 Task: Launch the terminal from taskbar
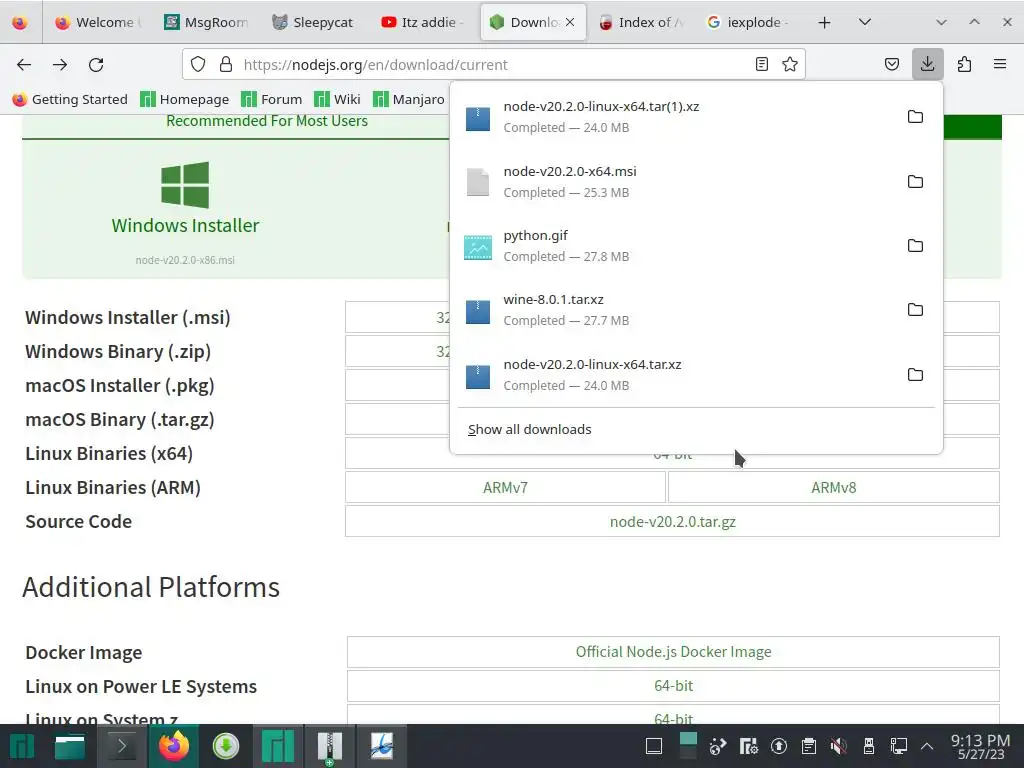pos(121,746)
